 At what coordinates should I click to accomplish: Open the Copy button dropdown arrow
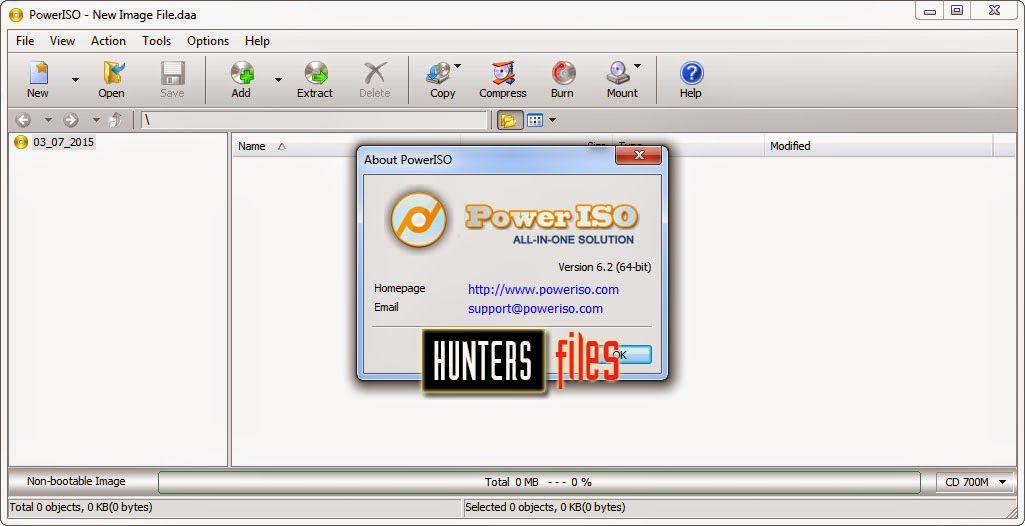(x=458, y=65)
